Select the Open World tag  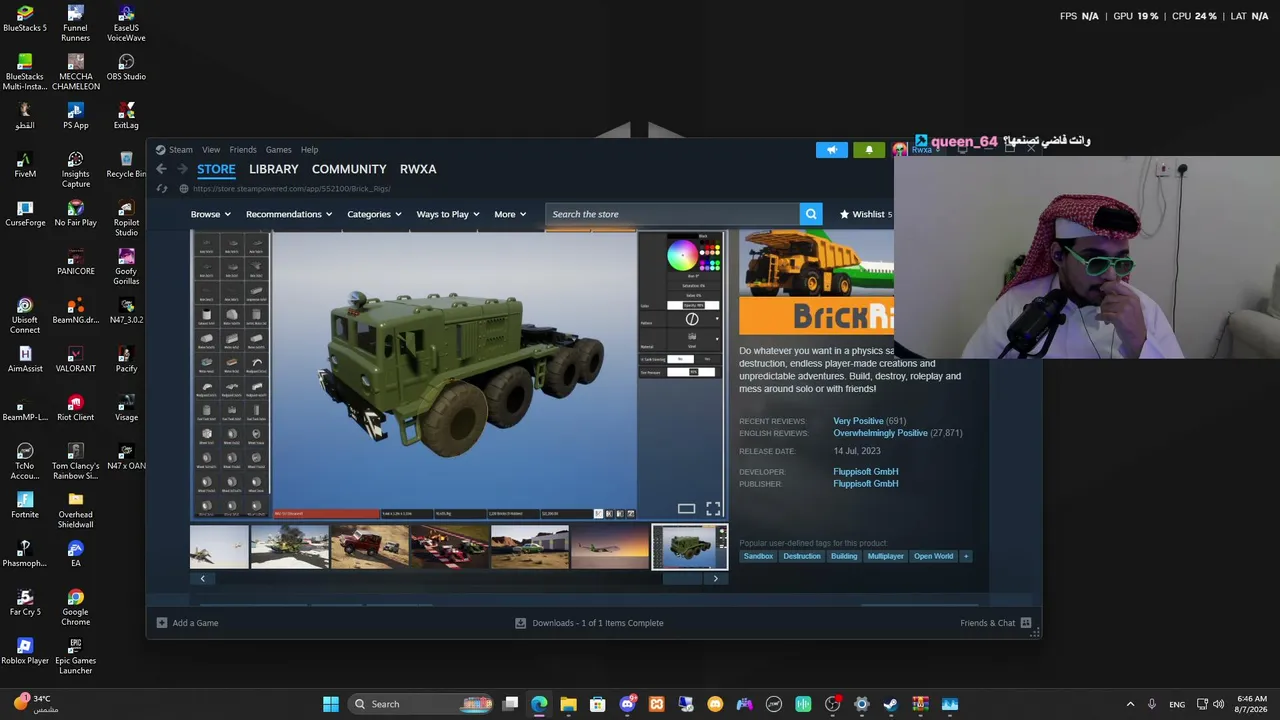[933, 556]
